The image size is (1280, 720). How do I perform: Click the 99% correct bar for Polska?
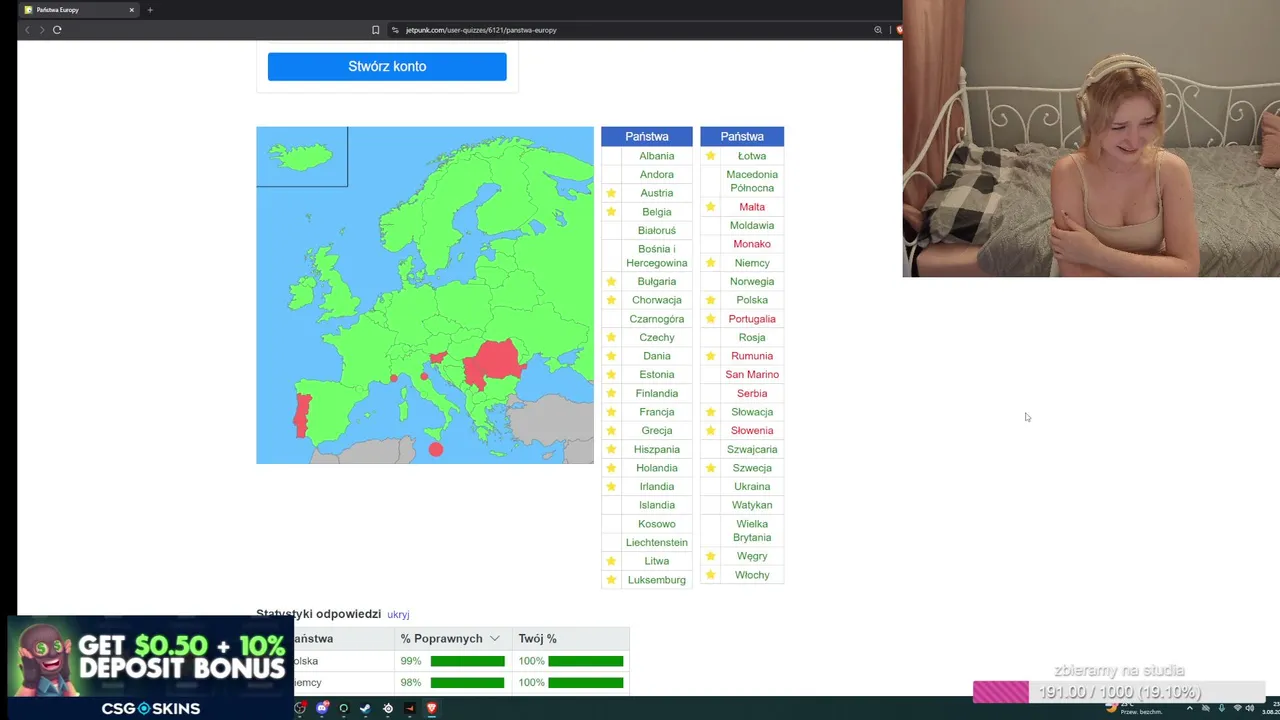tap(467, 661)
